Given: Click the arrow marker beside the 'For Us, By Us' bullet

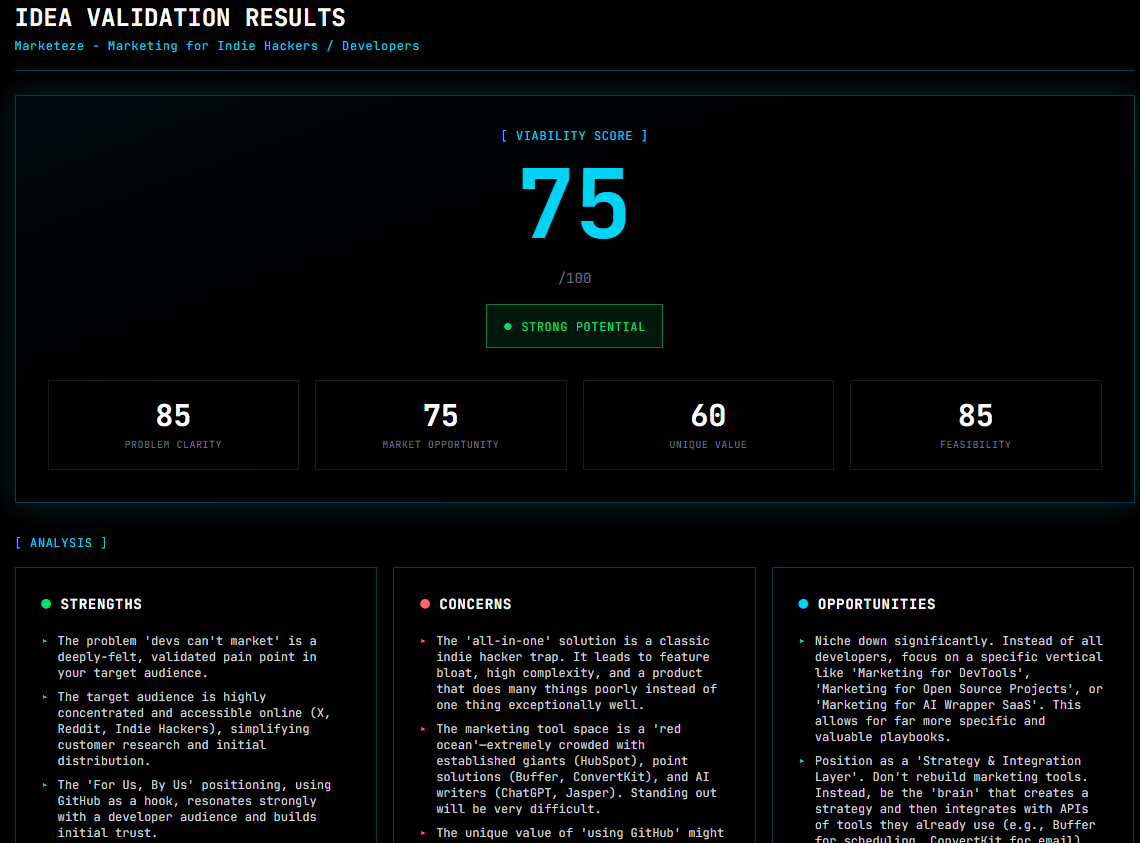Looking at the screenshot, I should point(45,785).
